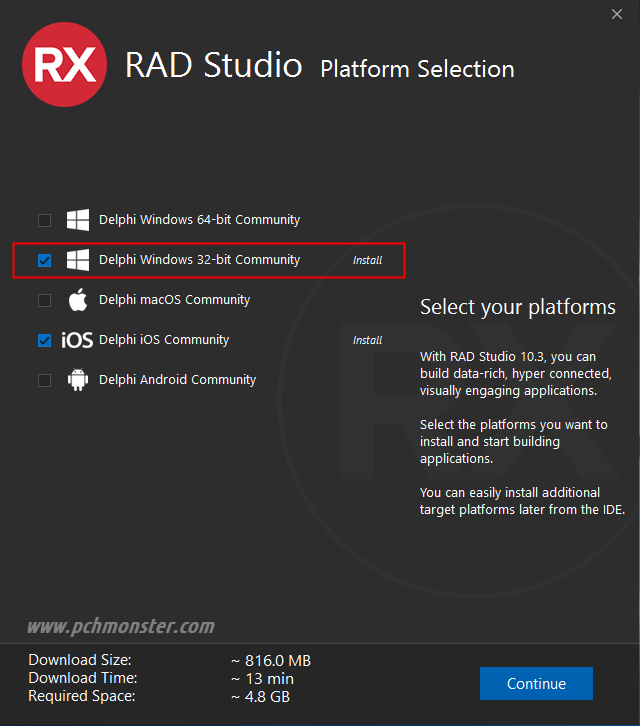Click the '~ 13 min' download time value
Image resolution: width=640 pixels, height=726 pixels.
[x=262, y=679]
